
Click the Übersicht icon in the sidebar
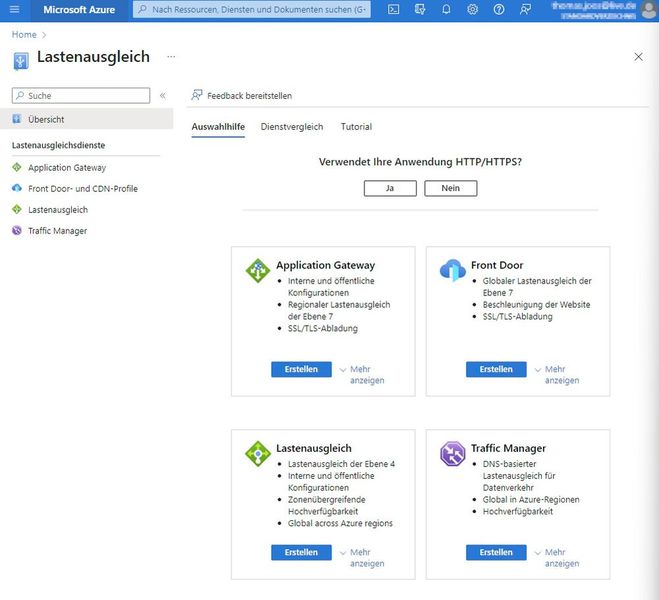pyautogui.click(x=17, y=119)
